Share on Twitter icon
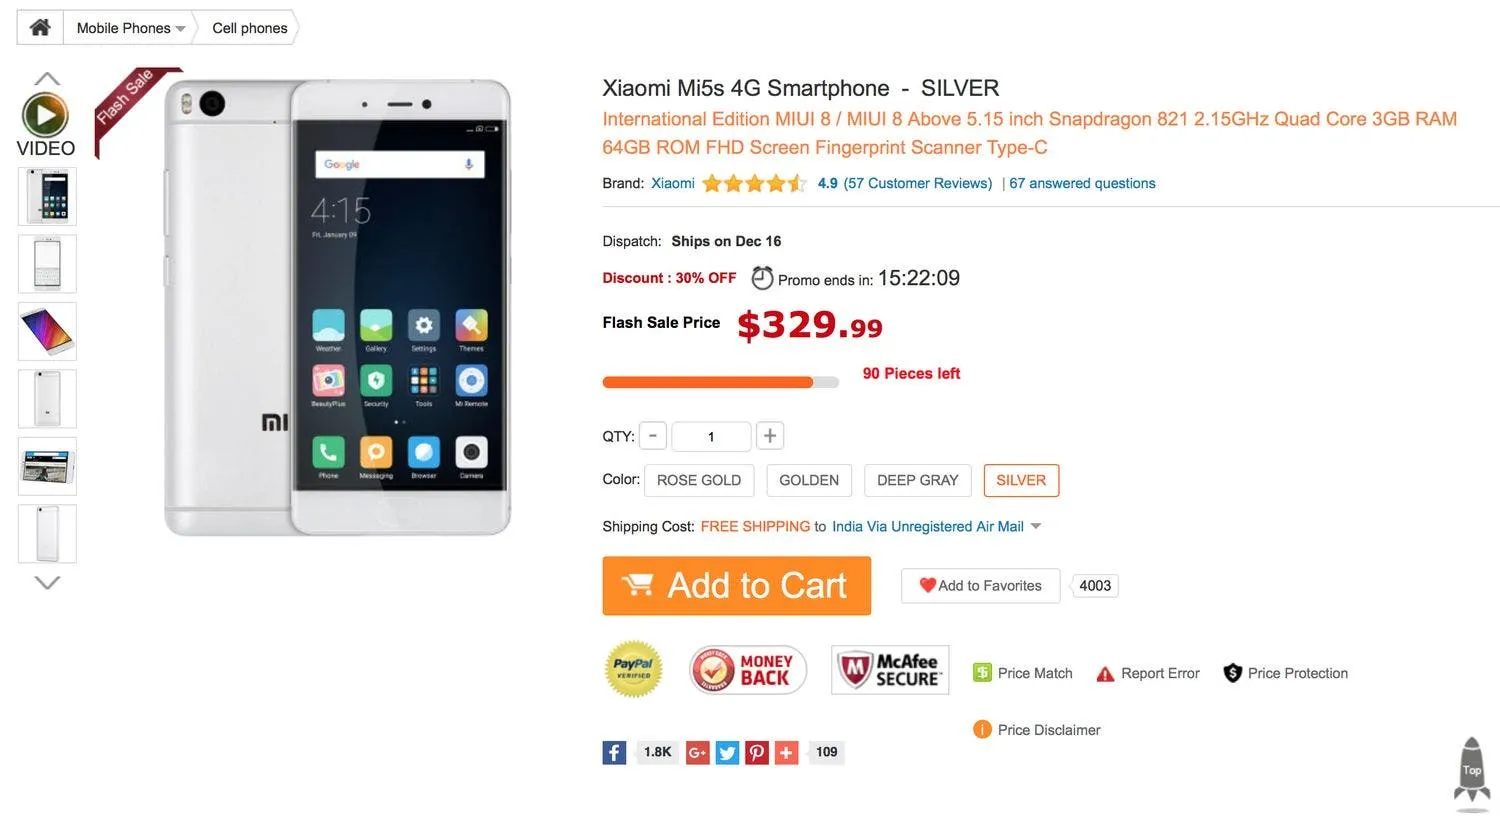 [x=728, y=752]
